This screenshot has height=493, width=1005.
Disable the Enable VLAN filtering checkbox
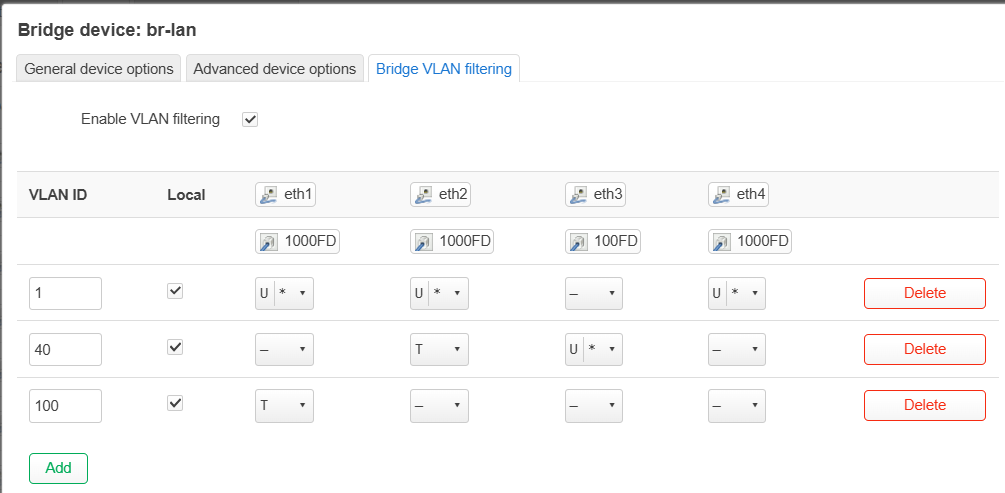pyautogui.click(x=250, y=120)
